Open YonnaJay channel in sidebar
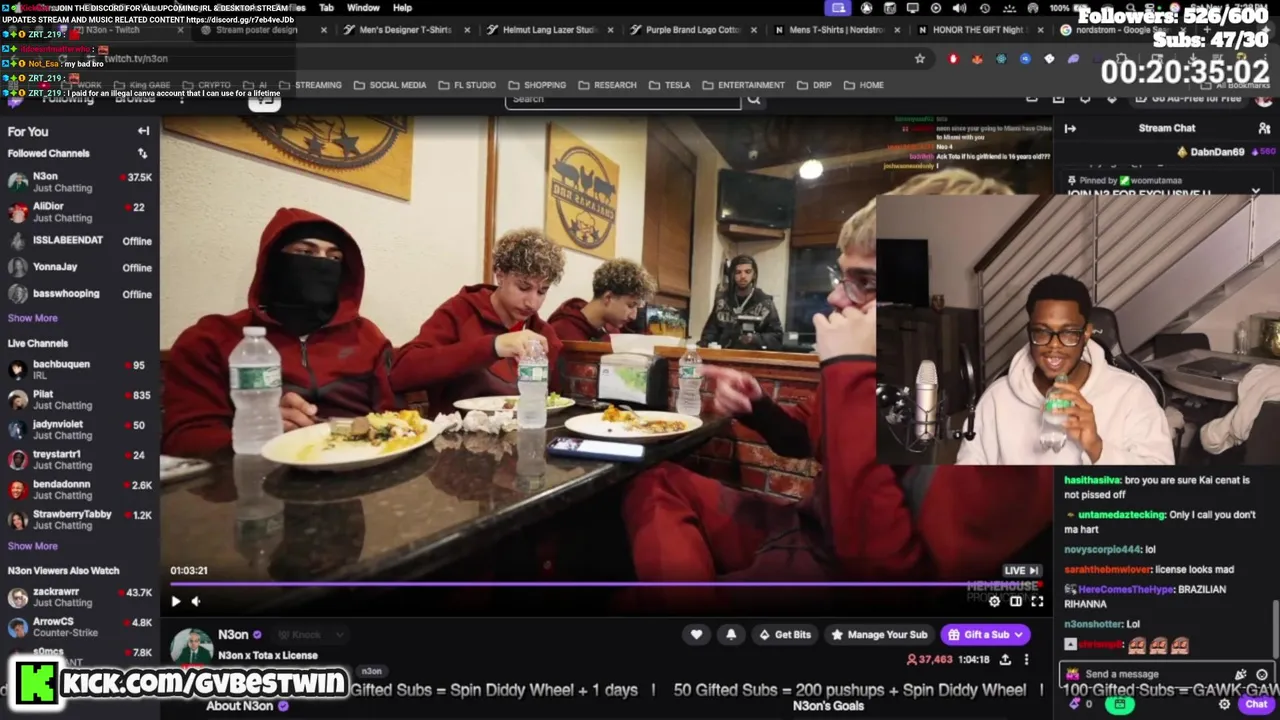This screenshot has width=1280, height=720. point(80,267)
